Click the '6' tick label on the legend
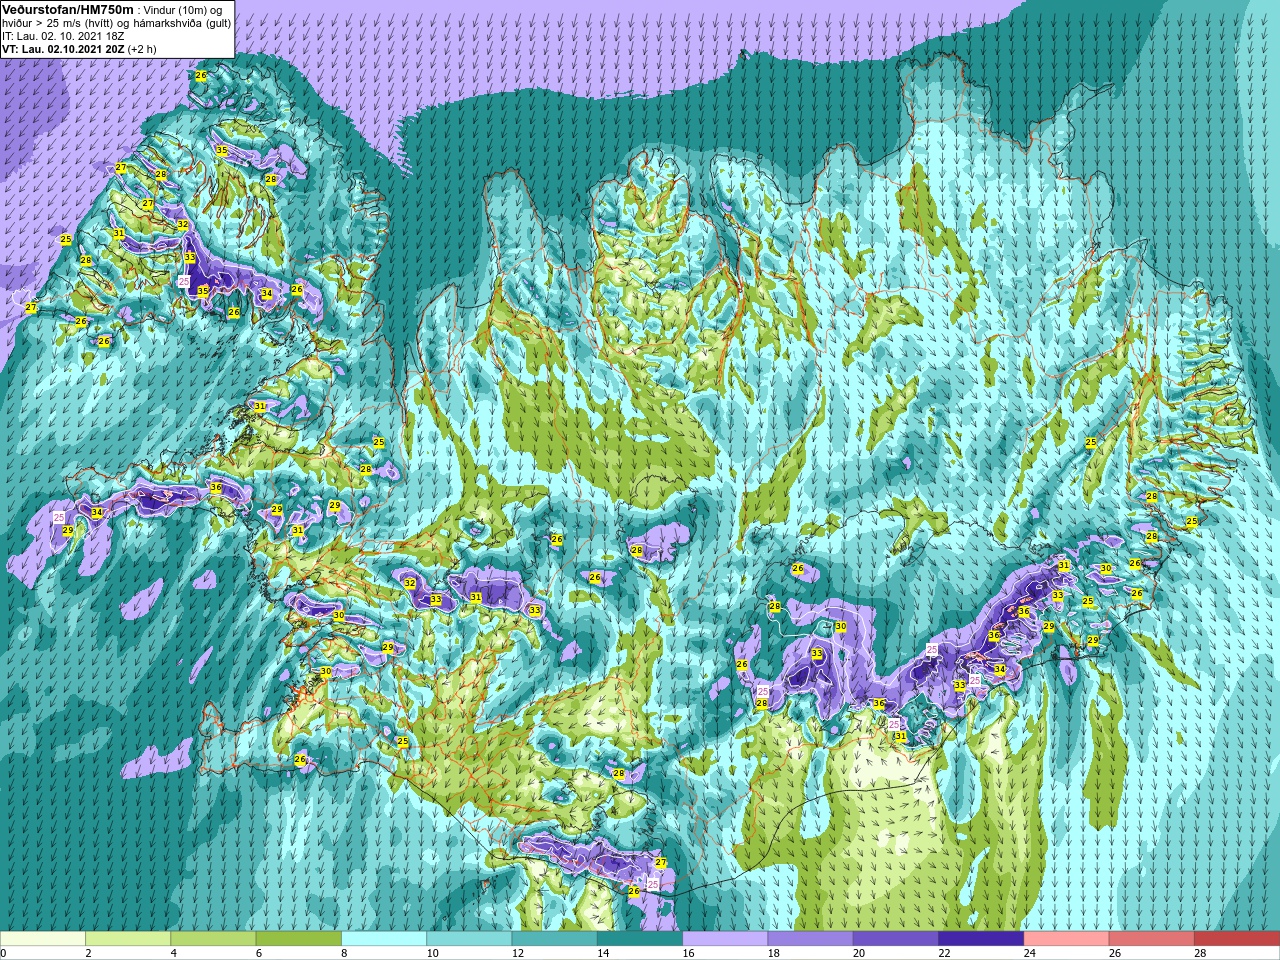The image size is (1280, 960). tap(258, 953)
